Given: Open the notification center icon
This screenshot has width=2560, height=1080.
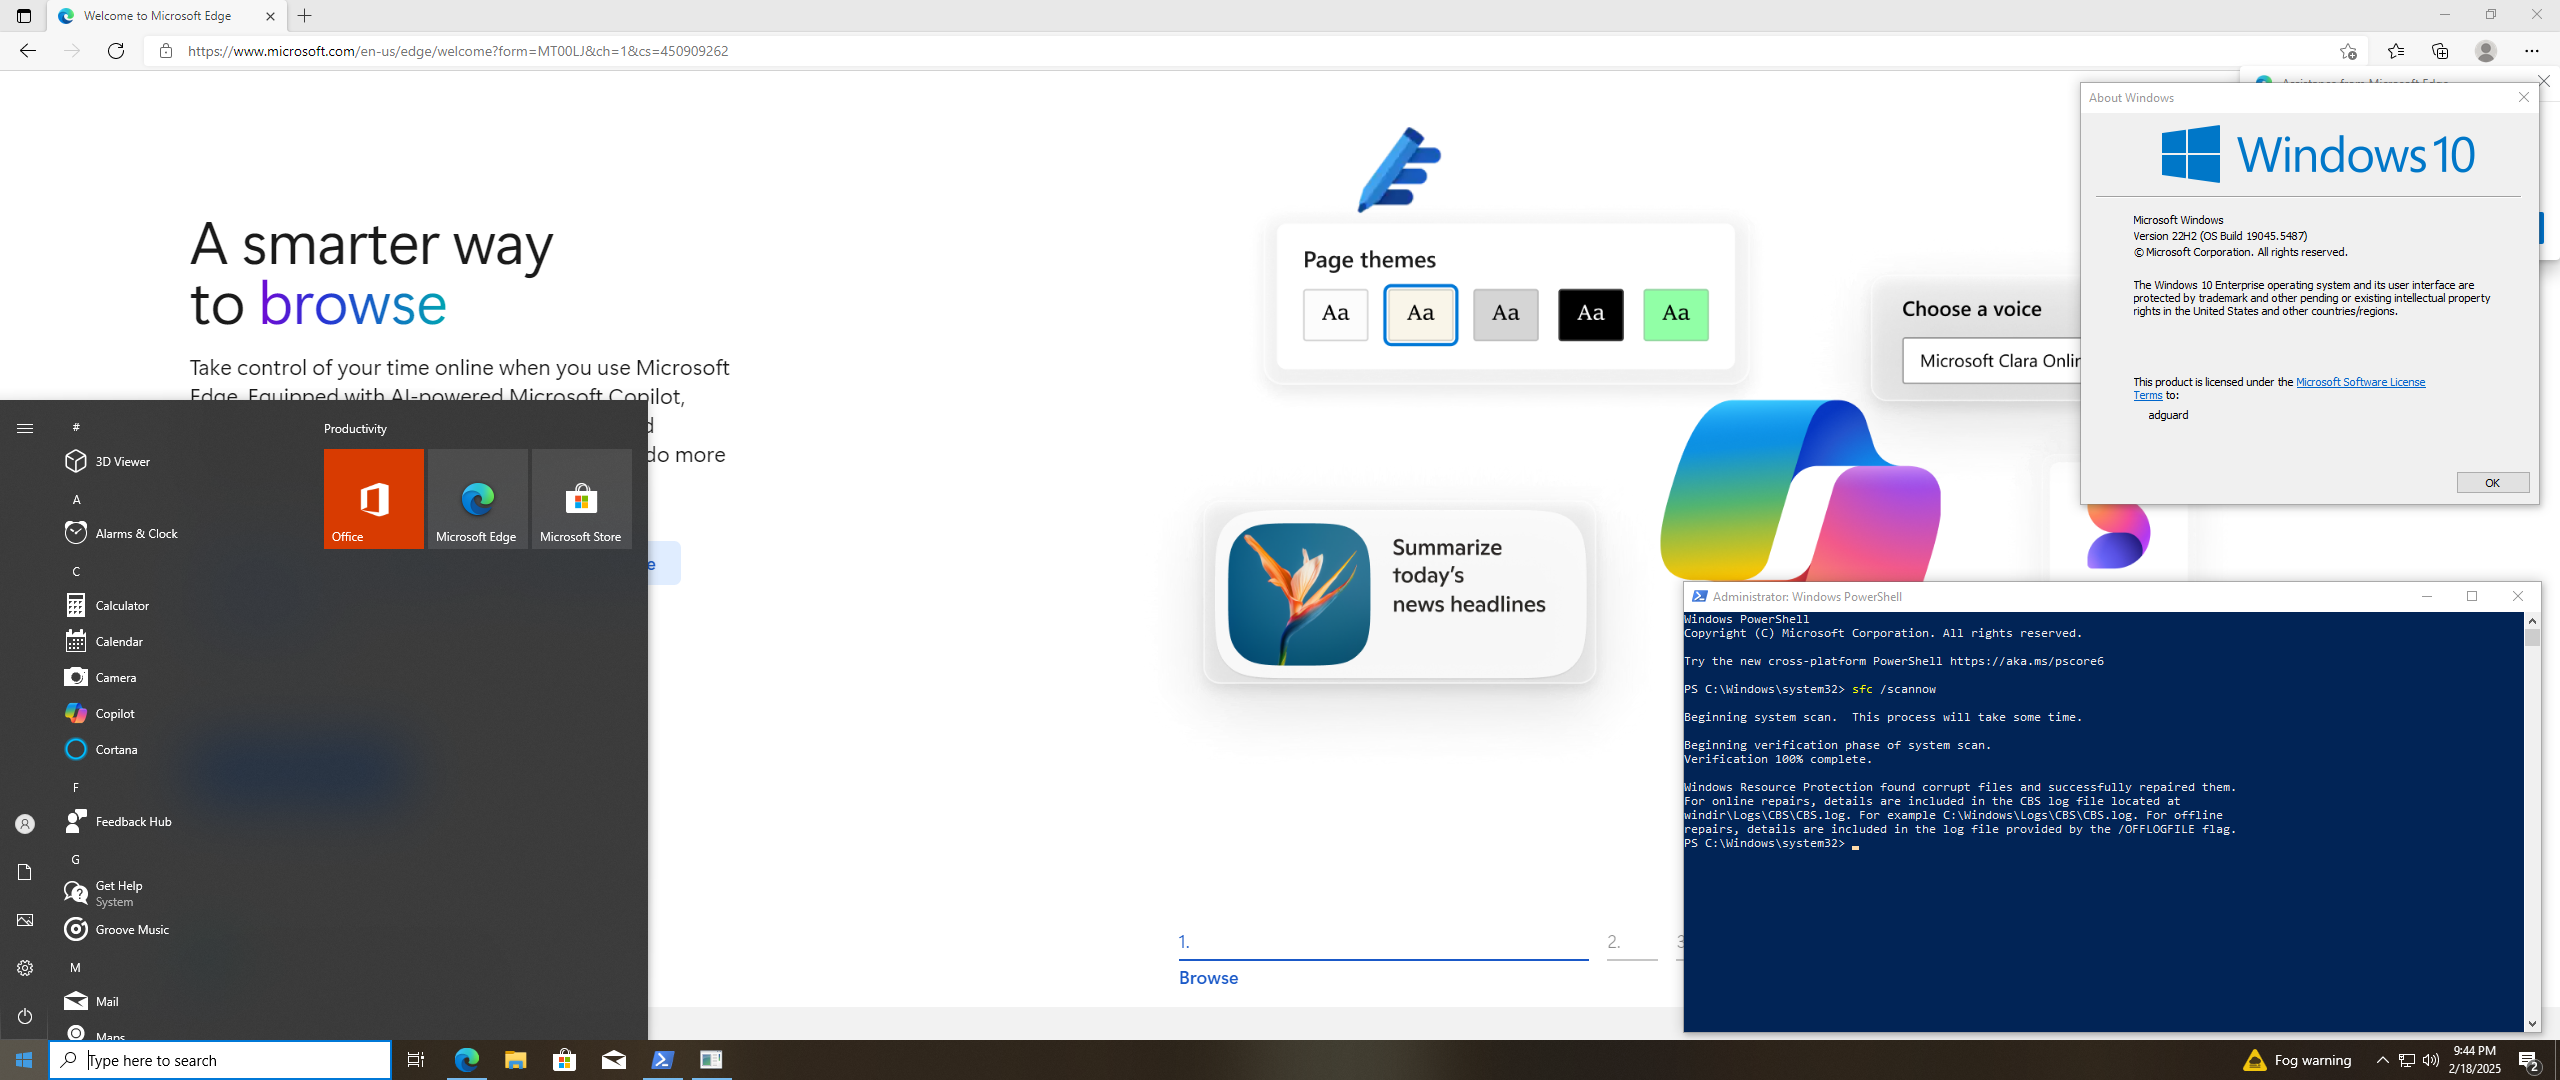Looking at the screenshot, I should (2529, 1060).
